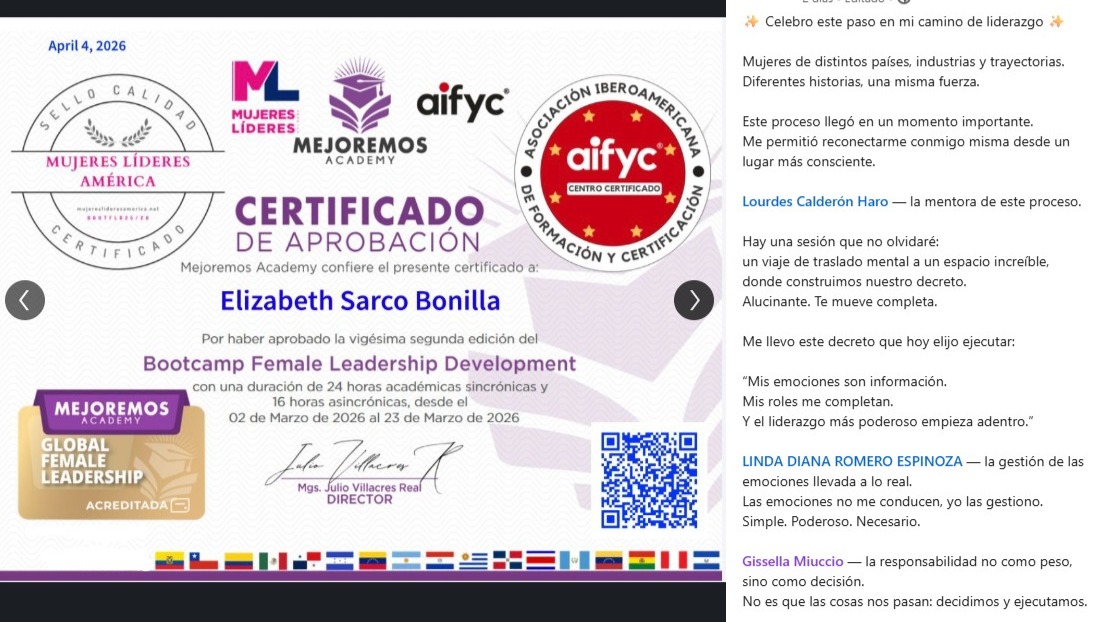
Task: Click the Global Female Leadership gold badge
Action: pyautogui.click(x=111, y=455)
